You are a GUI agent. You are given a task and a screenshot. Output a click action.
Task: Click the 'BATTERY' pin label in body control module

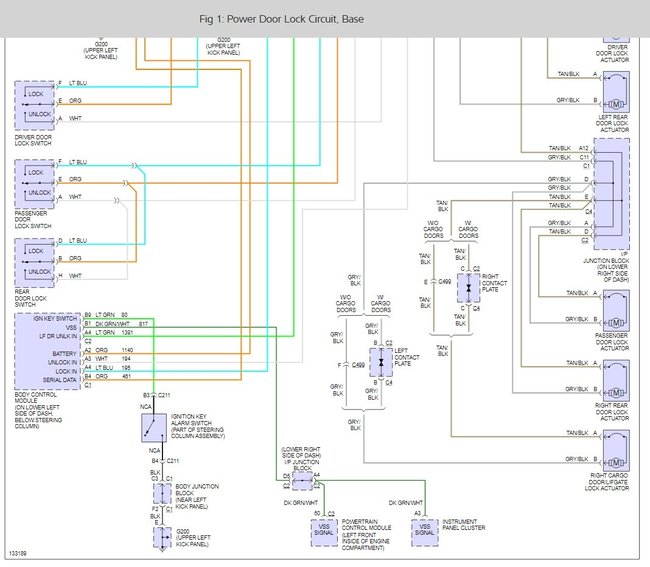64,354
